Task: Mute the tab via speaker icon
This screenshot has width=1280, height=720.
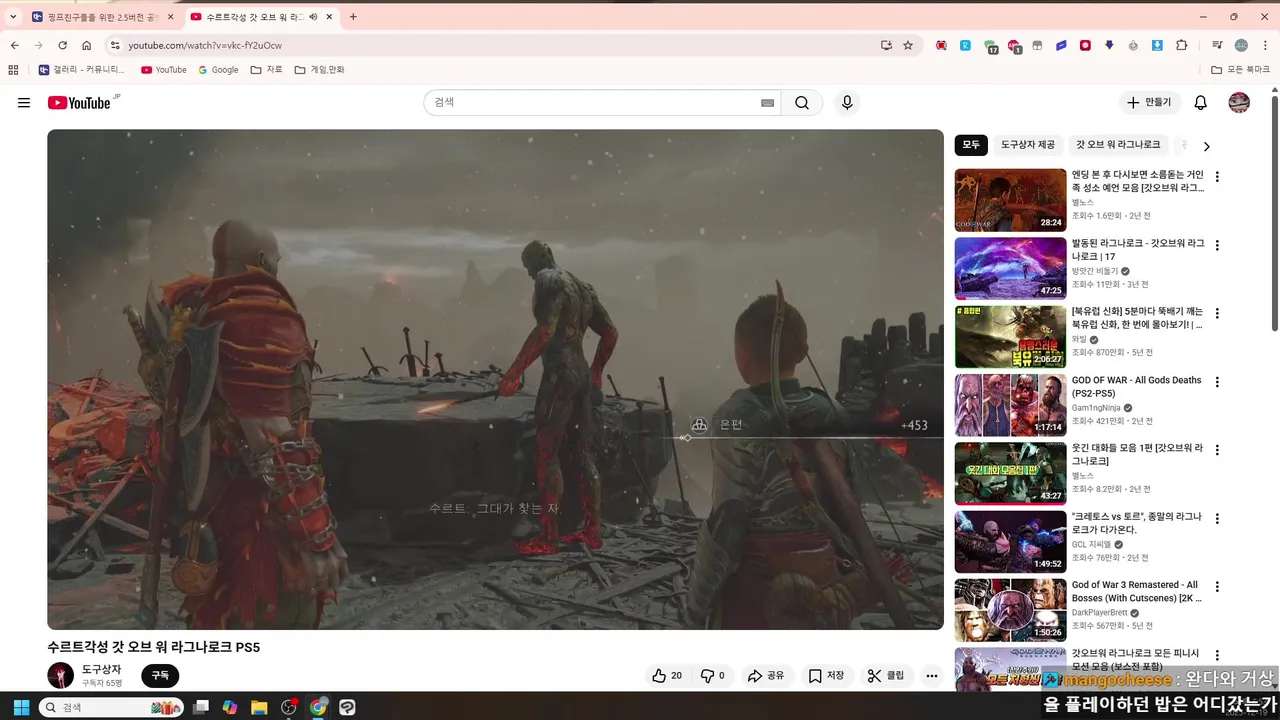Action: (x=313, y=17)
